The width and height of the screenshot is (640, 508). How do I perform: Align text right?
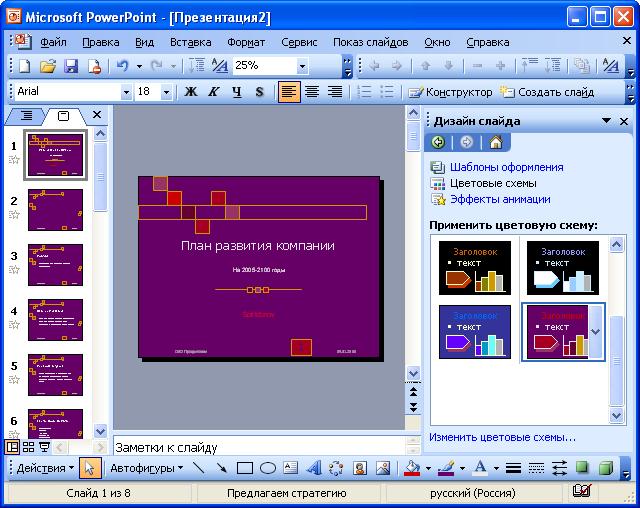coord(335,92)
